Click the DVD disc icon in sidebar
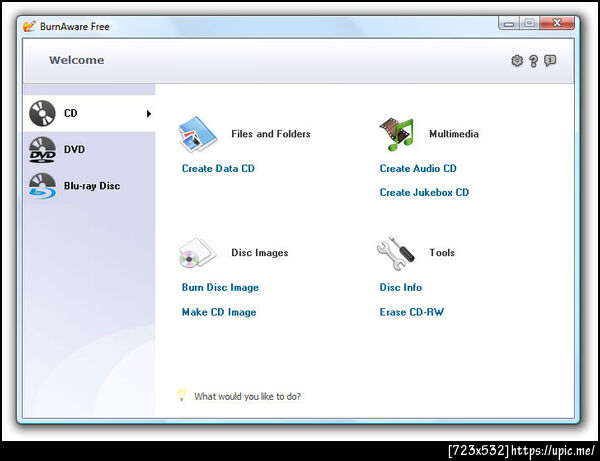The width and height of the screenshot is (600, 461). 42,150
